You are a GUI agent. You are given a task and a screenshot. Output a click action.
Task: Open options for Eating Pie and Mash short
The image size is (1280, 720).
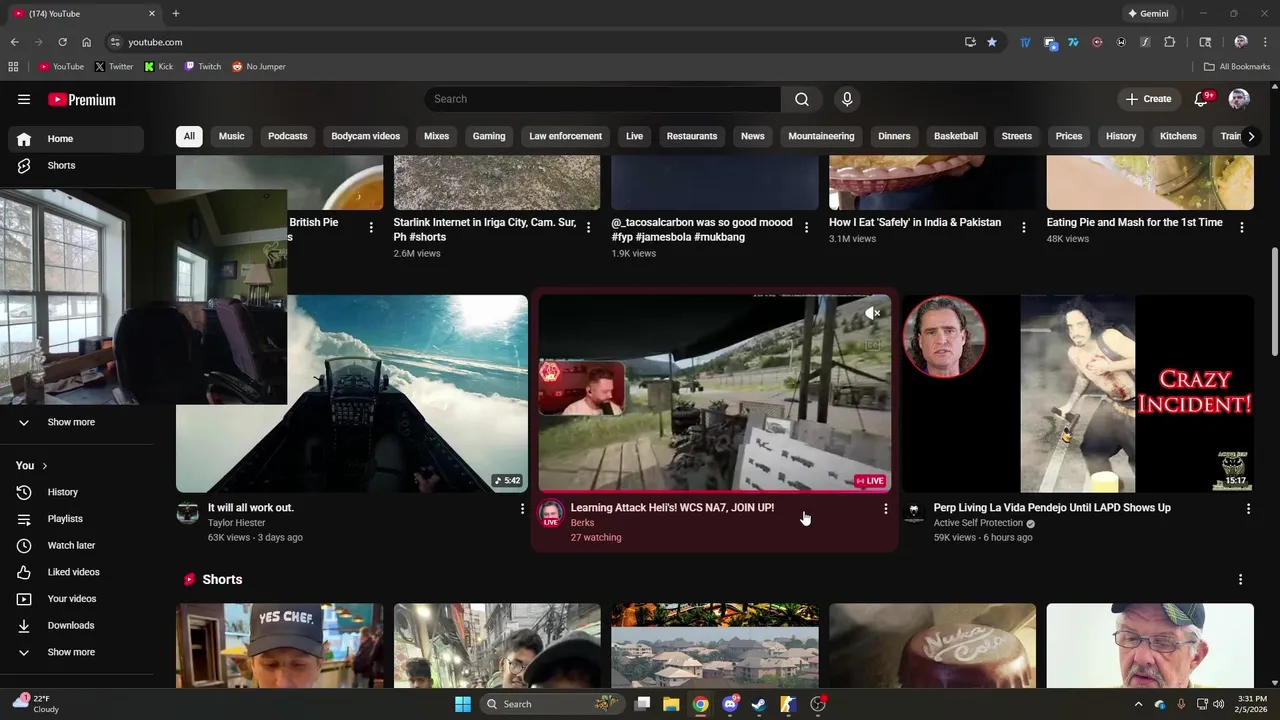click(x=1241, y=228)
